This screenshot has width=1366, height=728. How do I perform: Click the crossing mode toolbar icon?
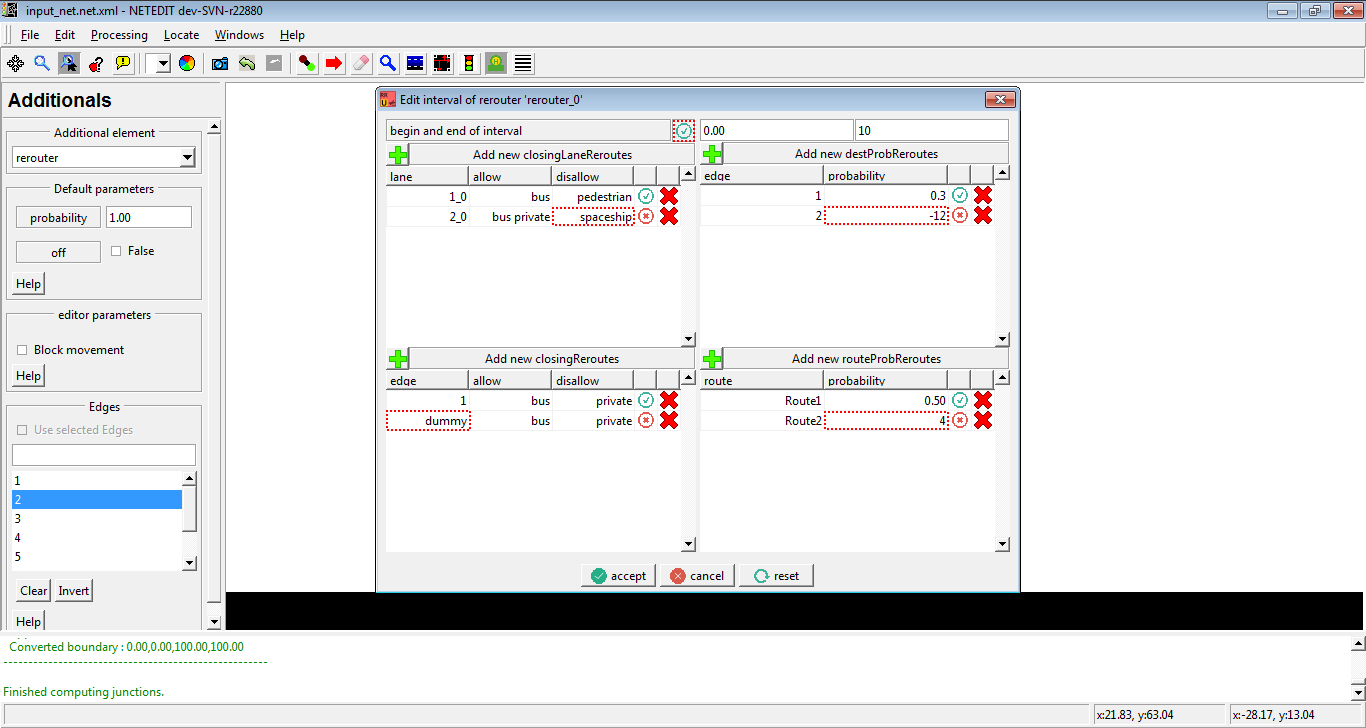coord(522,63)
